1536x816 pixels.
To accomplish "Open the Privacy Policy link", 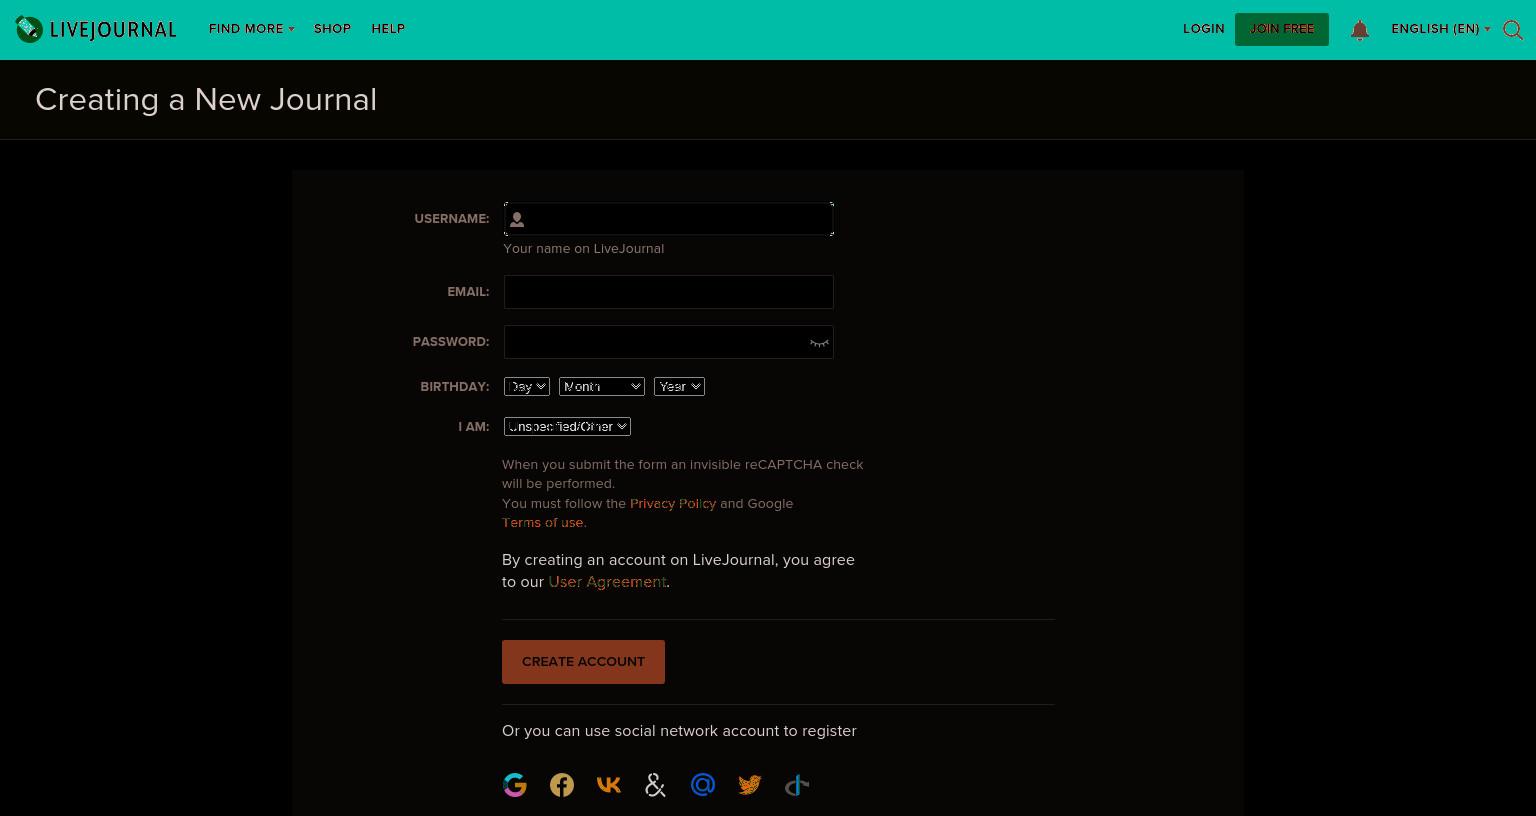I will coord(673,503).
